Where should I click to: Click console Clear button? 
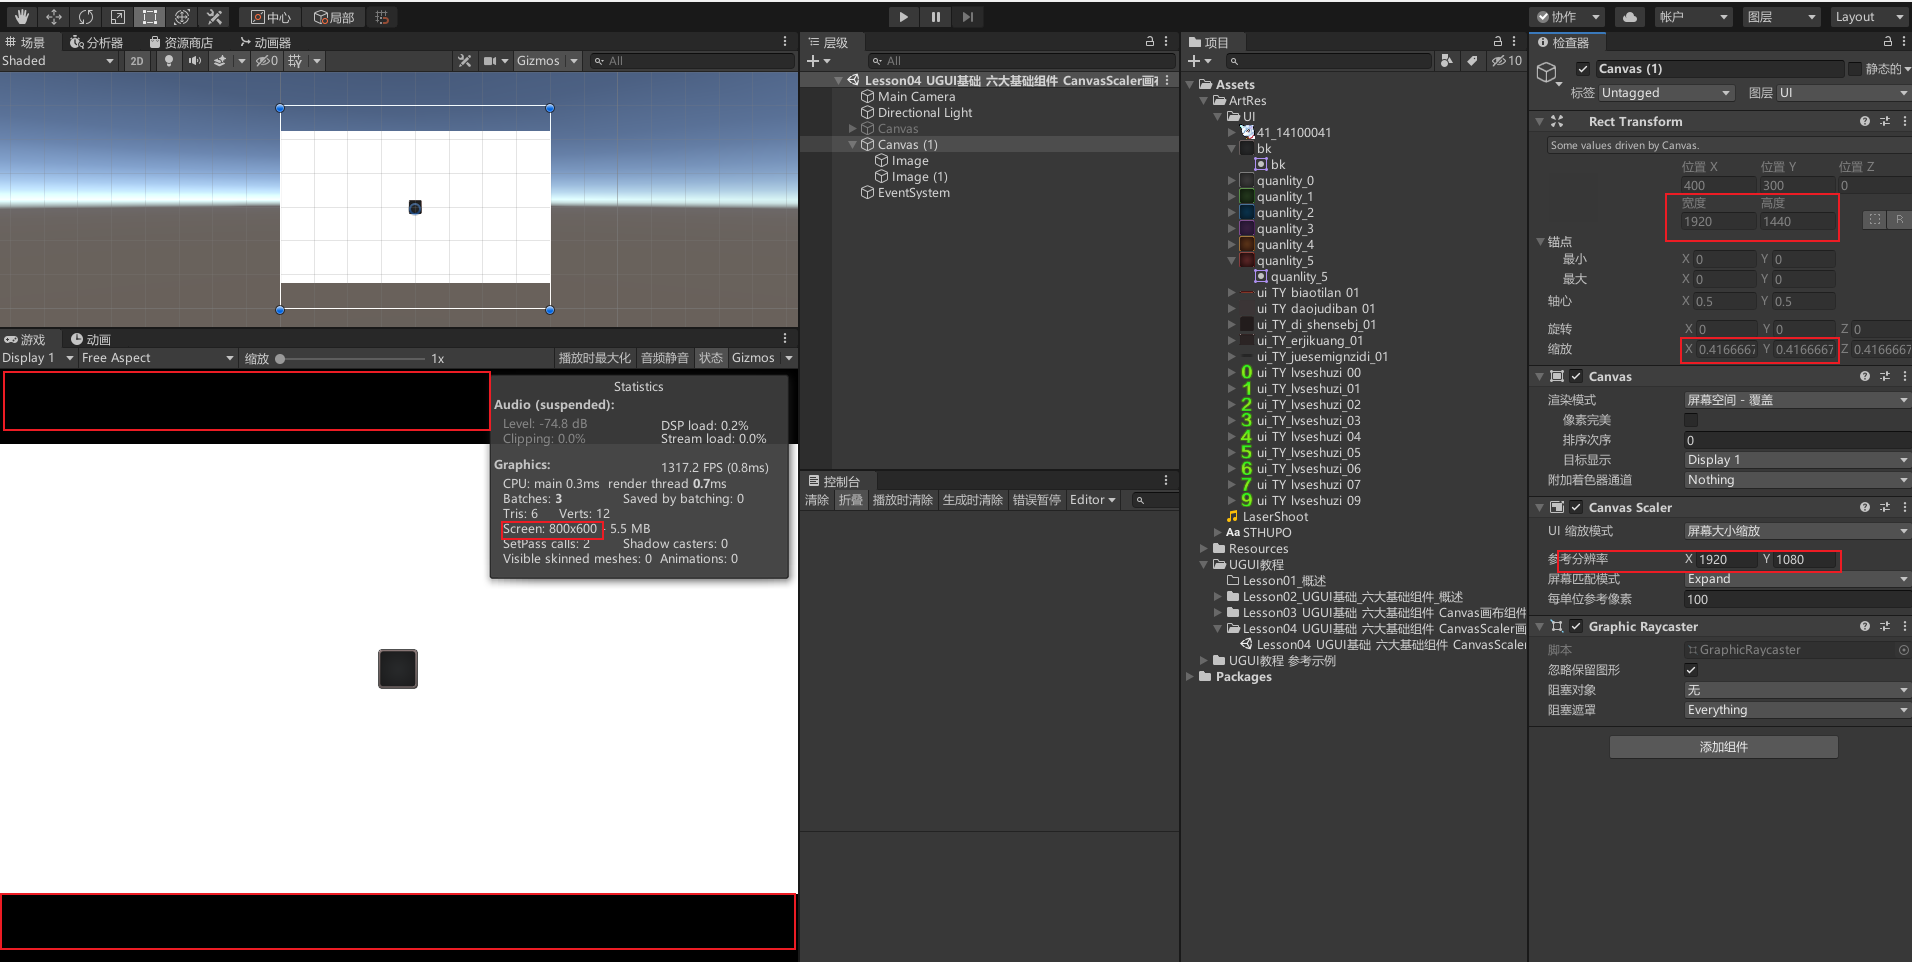pyautogui.click(x=817, y=500)
